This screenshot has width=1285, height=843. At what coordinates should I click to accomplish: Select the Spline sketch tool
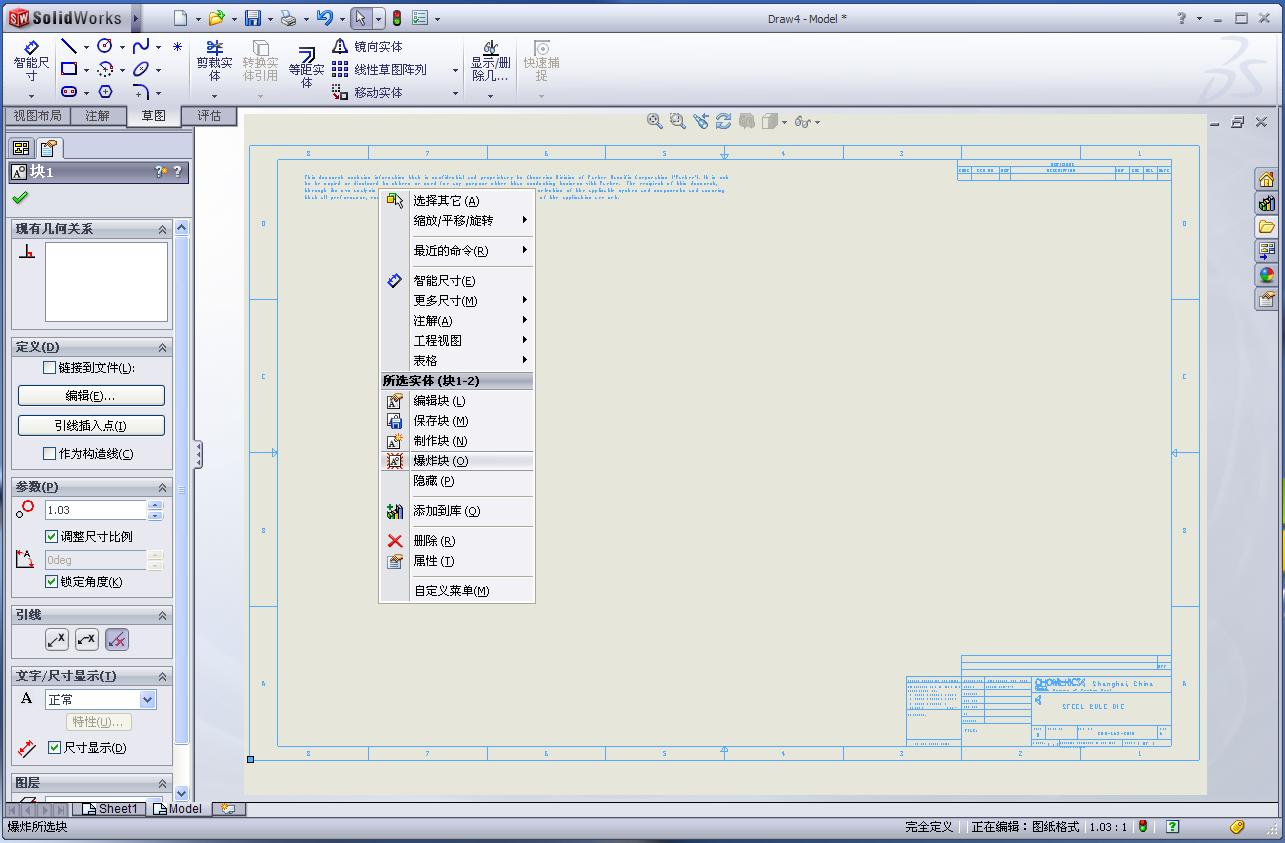[141, 46]
